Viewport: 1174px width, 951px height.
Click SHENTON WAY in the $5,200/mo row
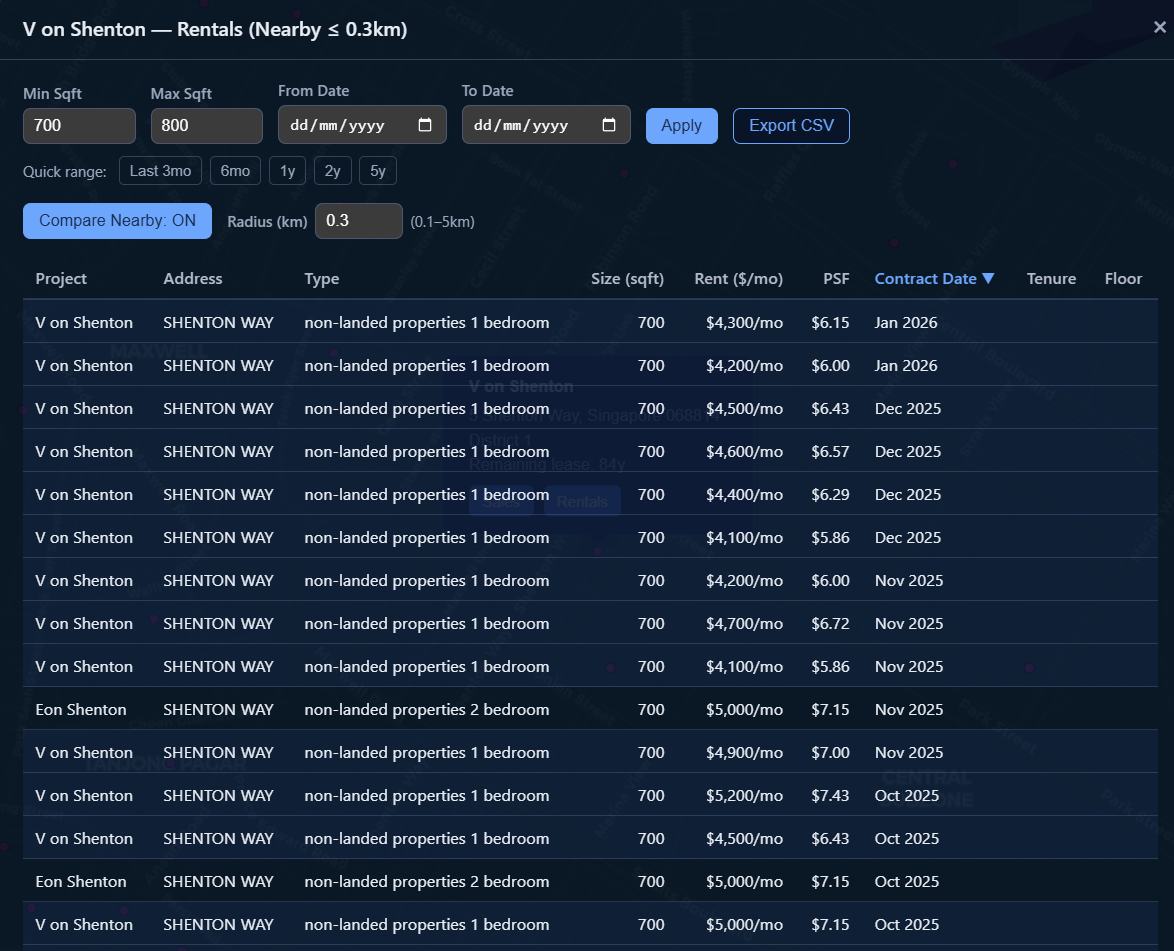click(x=219, y=796)
